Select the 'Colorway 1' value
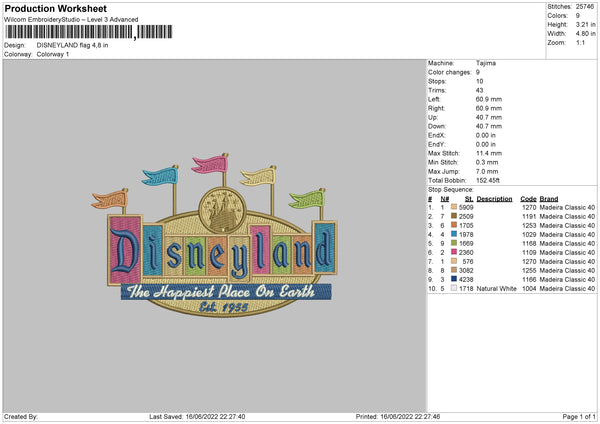600x424 pixels. click(x=53, y=54)
